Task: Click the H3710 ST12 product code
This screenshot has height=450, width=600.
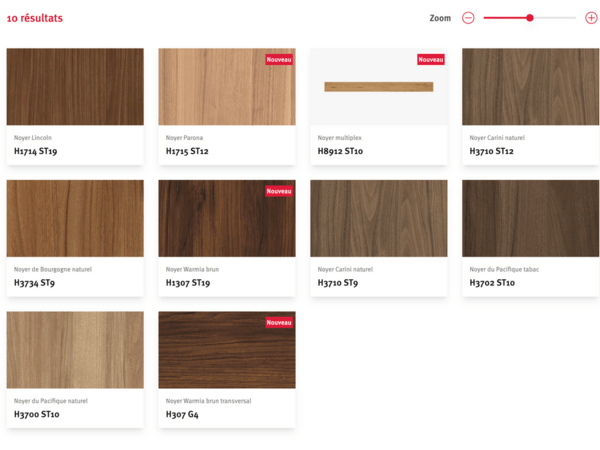Action: click(491, 152)
